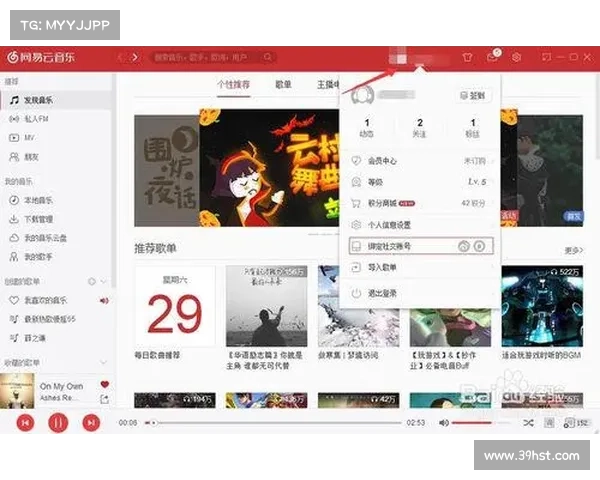Collapse the 创建的歌单 section
The width and height of the screenshot is (600, 480).
[x=104, y=281]
